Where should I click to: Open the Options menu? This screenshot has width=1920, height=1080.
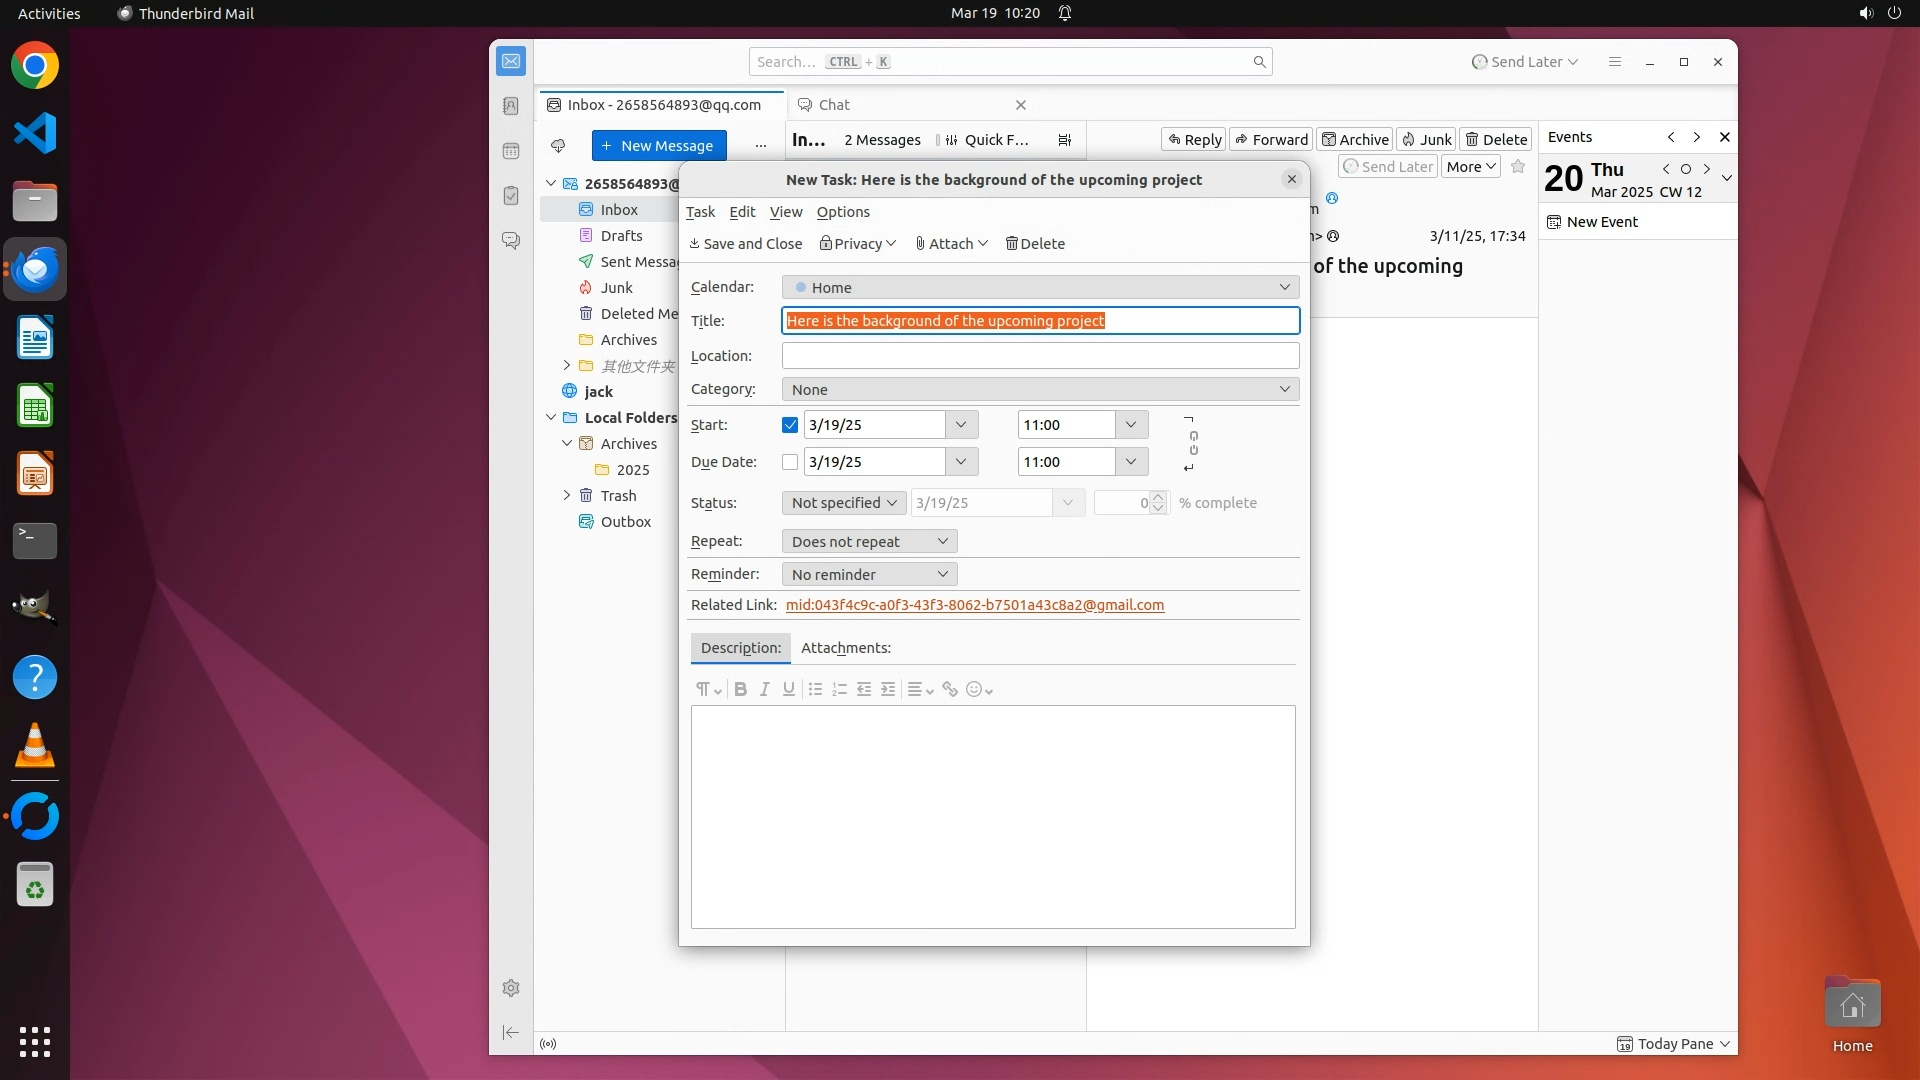842,212
